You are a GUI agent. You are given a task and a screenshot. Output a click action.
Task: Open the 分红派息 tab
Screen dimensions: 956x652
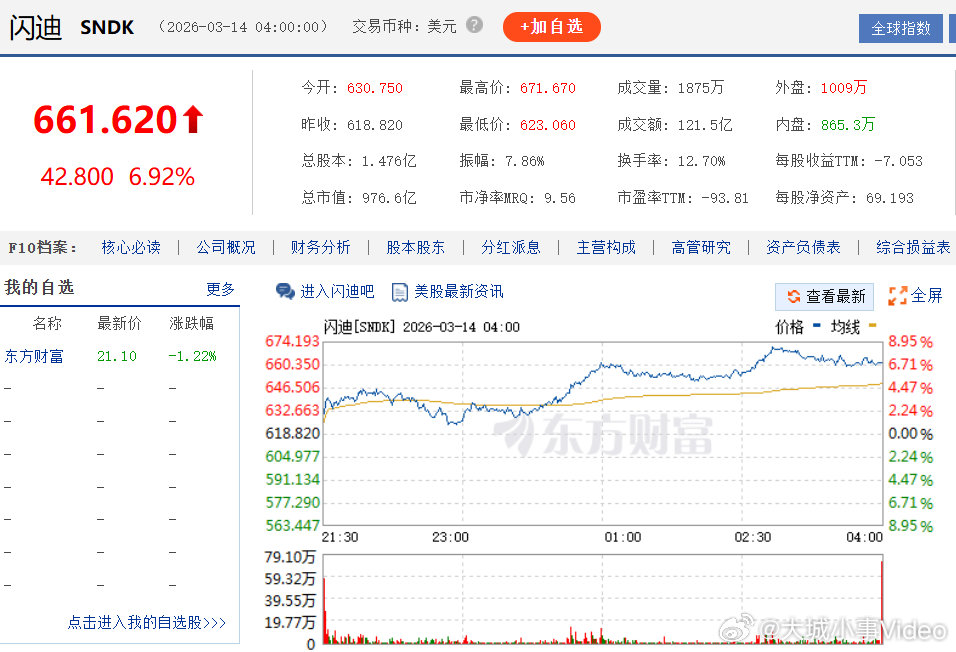coord(511,247)
